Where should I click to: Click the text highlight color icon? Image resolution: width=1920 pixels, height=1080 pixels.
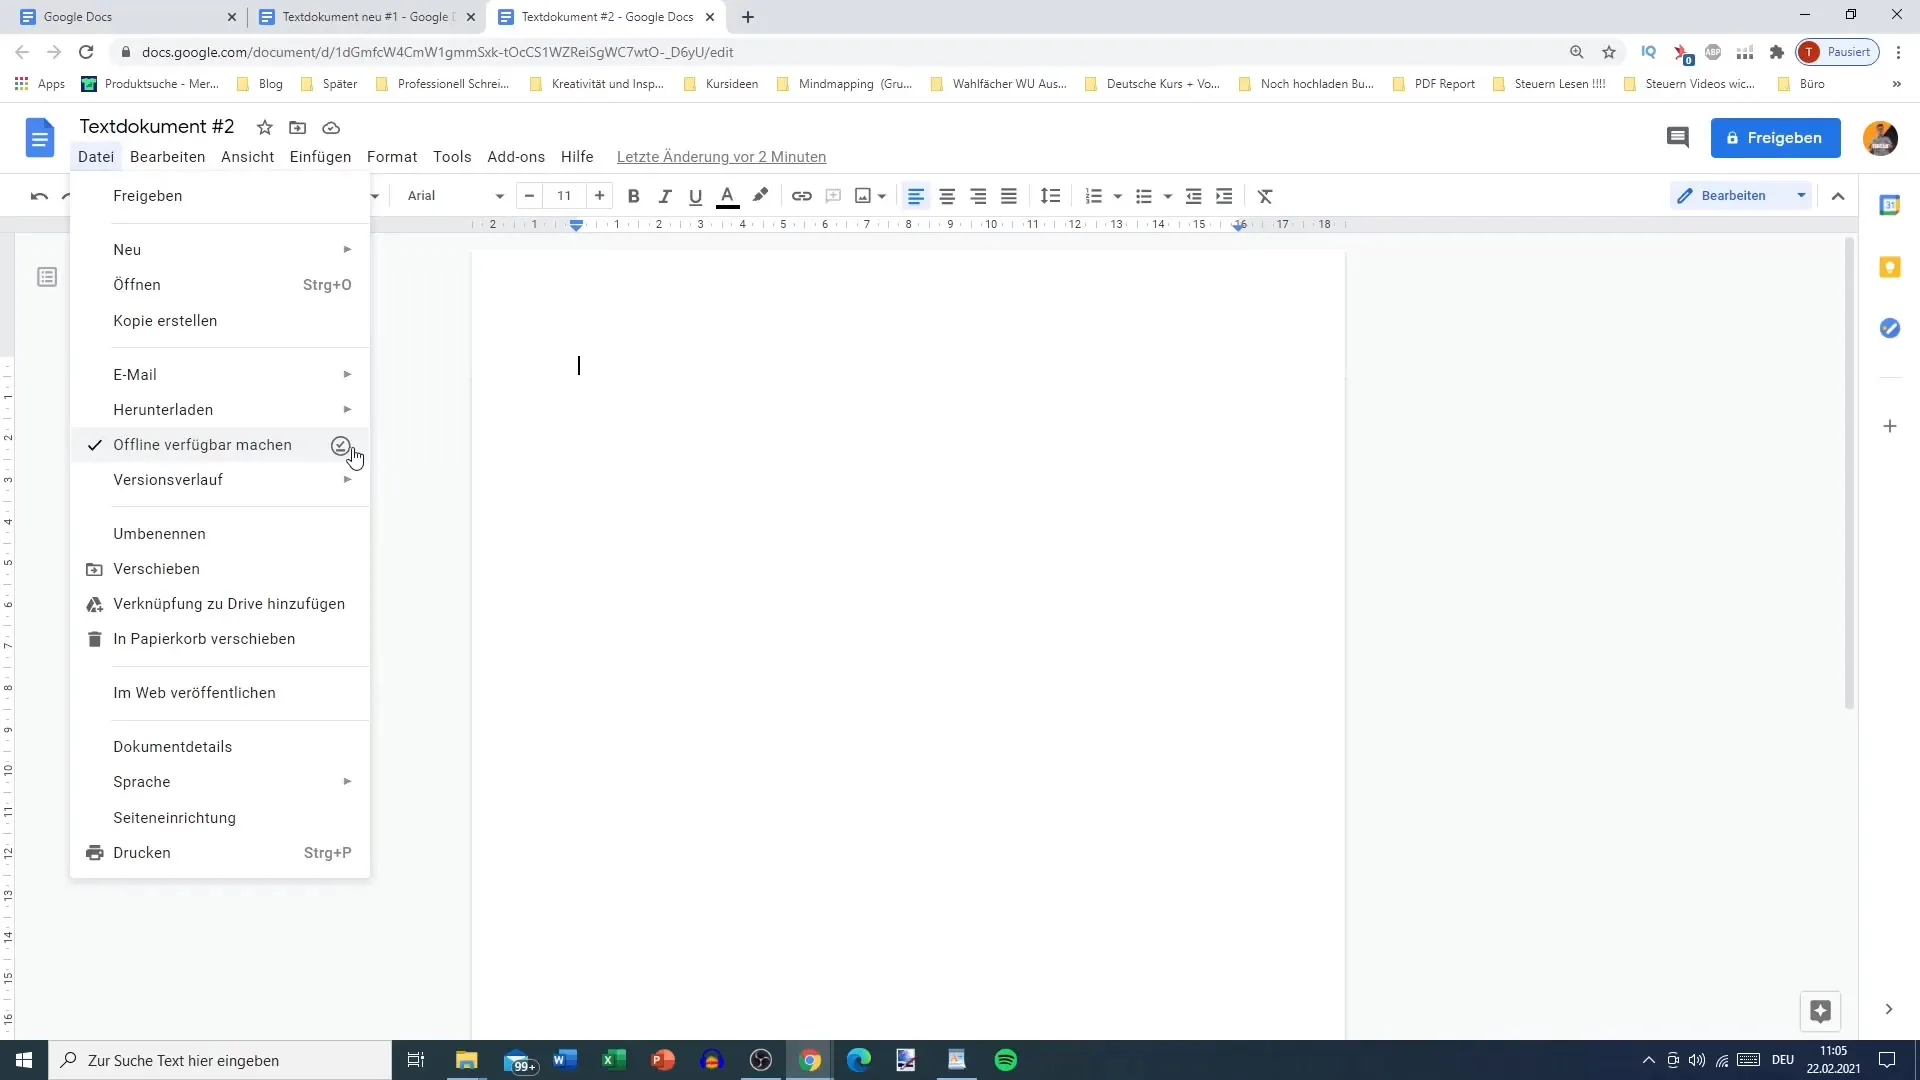[761, 195]
